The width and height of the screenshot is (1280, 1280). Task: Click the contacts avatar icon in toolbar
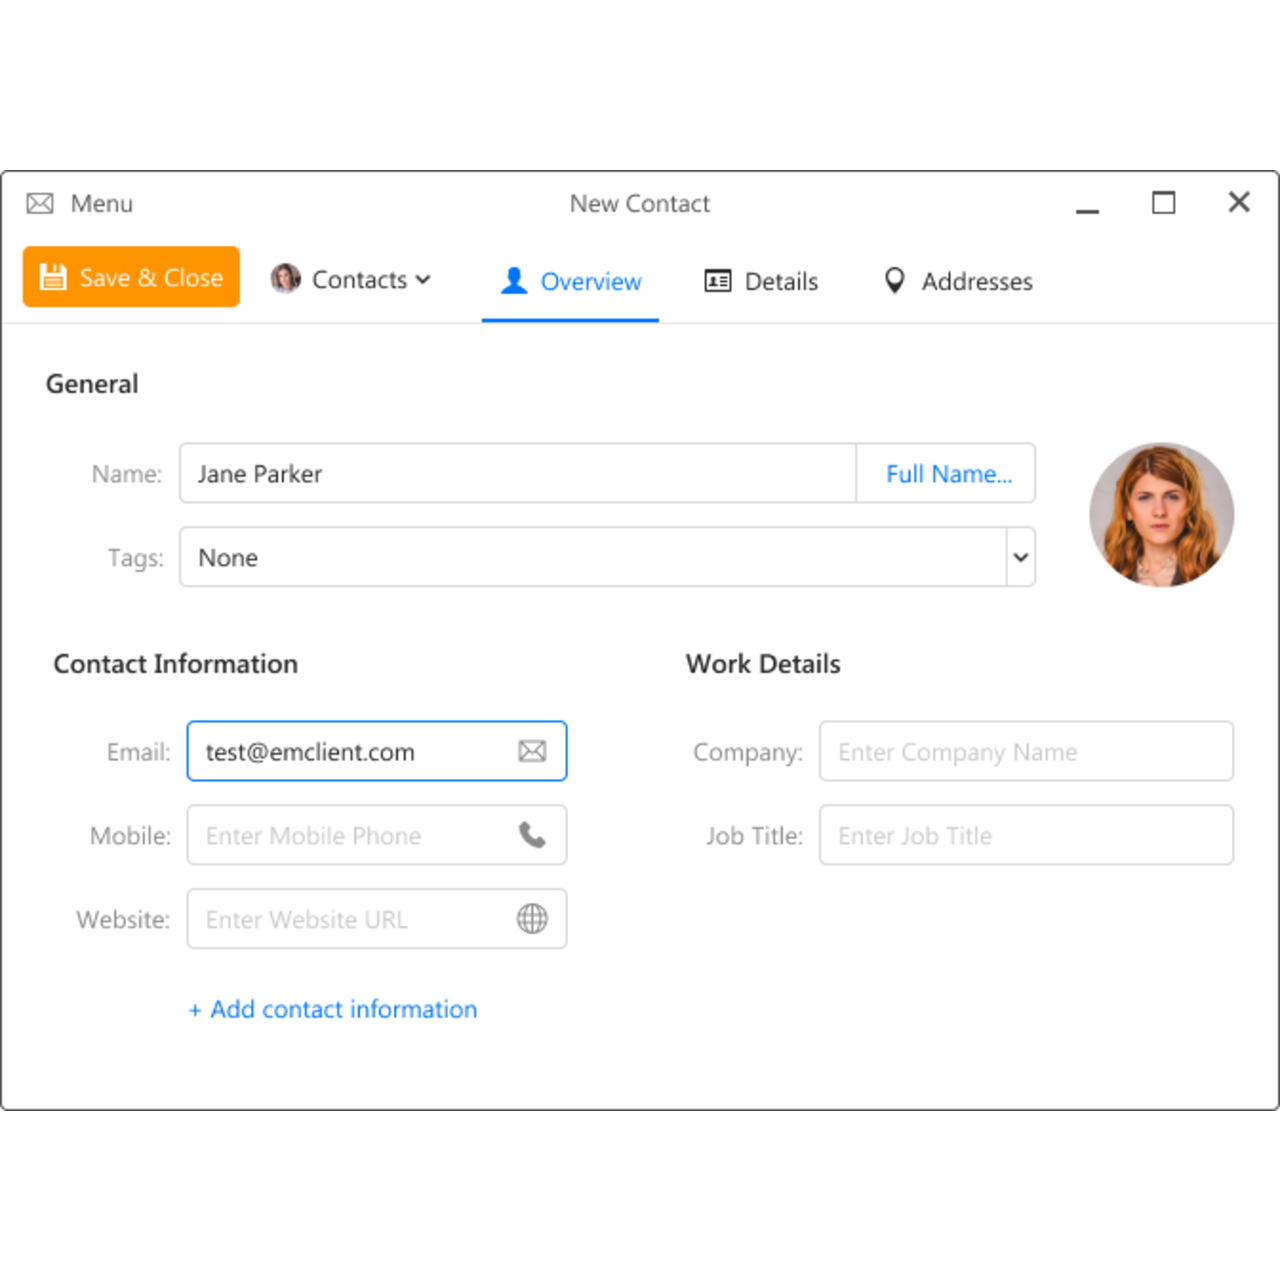pyautogui.click(x=286, y=279)
